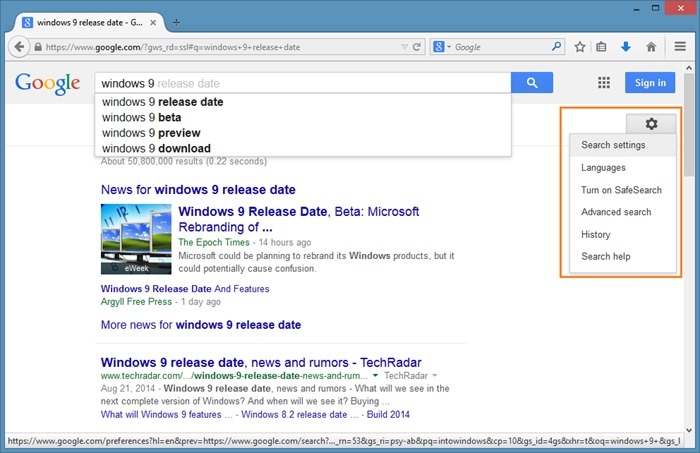Click the magnifier in the Firefox search box
This screenshot has width=700, height=453.
click(556, 46)
